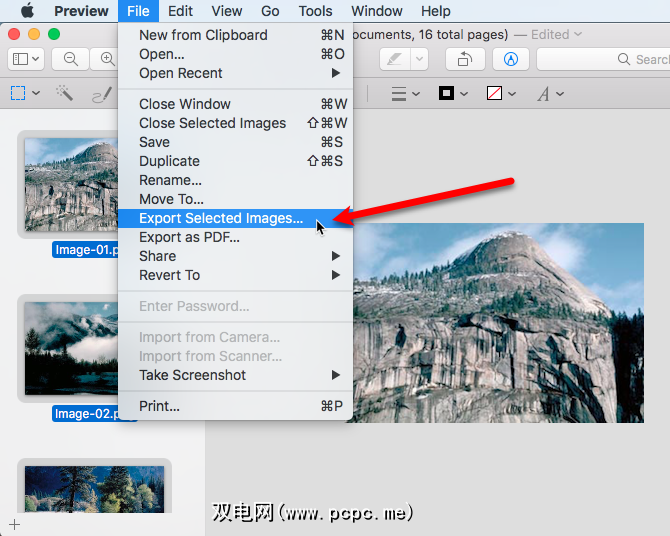The image size is (670, 536).
Task: Click the highlight pen tool
Action: (x=394, y=59)
